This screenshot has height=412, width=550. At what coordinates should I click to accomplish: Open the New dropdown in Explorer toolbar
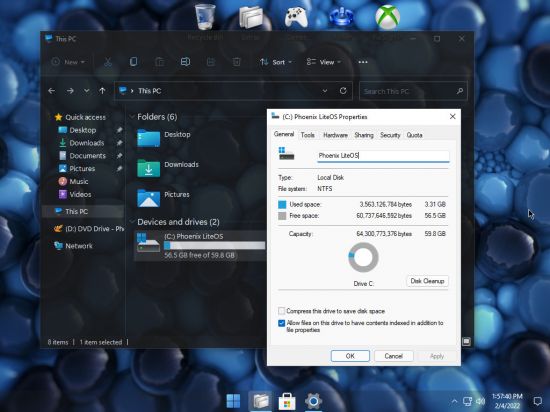click(x=68, y=62)
